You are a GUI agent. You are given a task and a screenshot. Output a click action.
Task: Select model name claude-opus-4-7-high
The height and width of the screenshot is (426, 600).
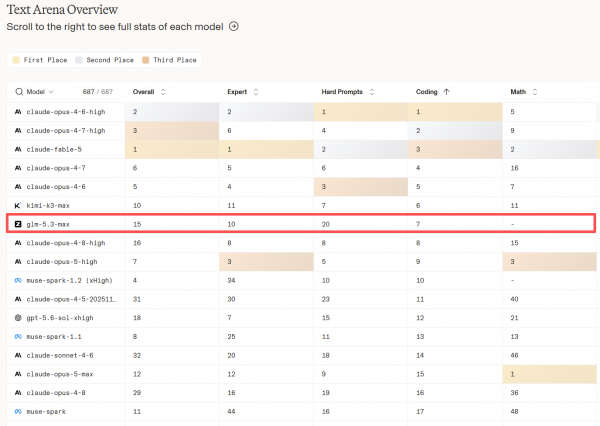coord(66,131)
